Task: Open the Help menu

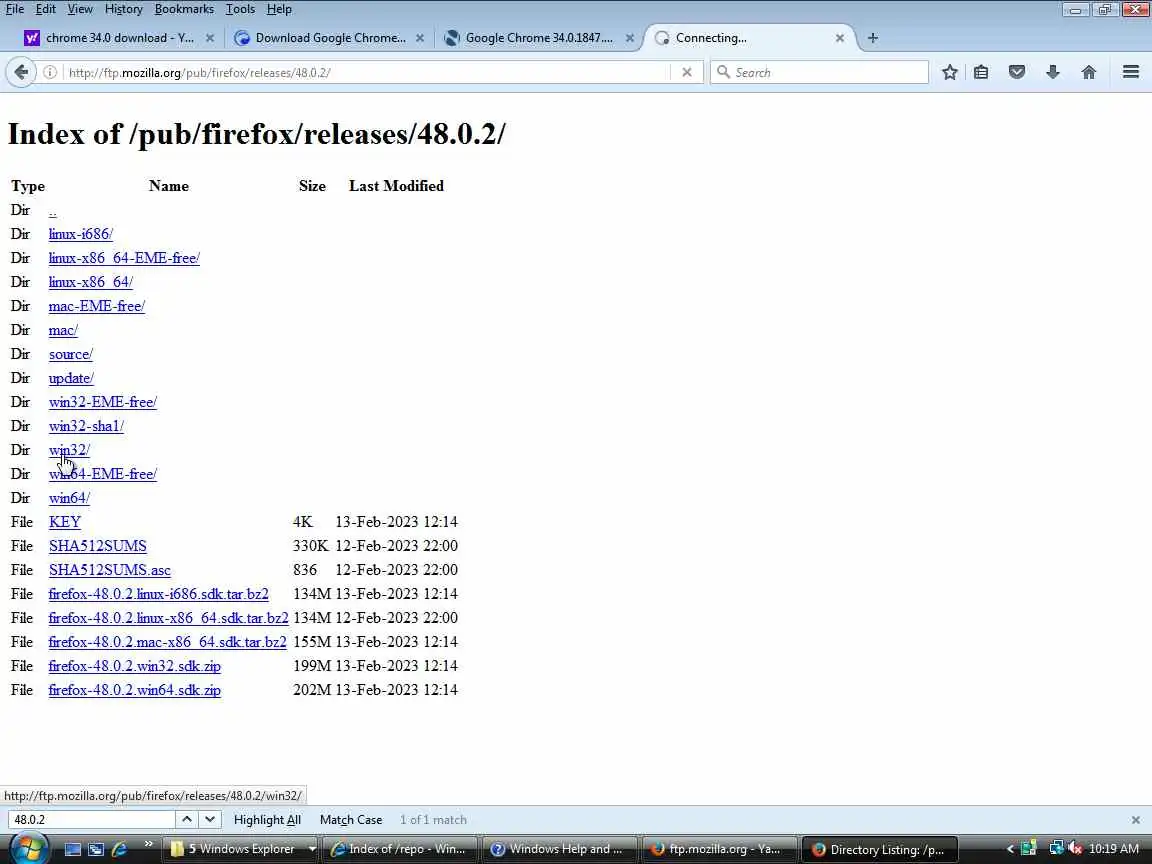Action: [279, 9]
